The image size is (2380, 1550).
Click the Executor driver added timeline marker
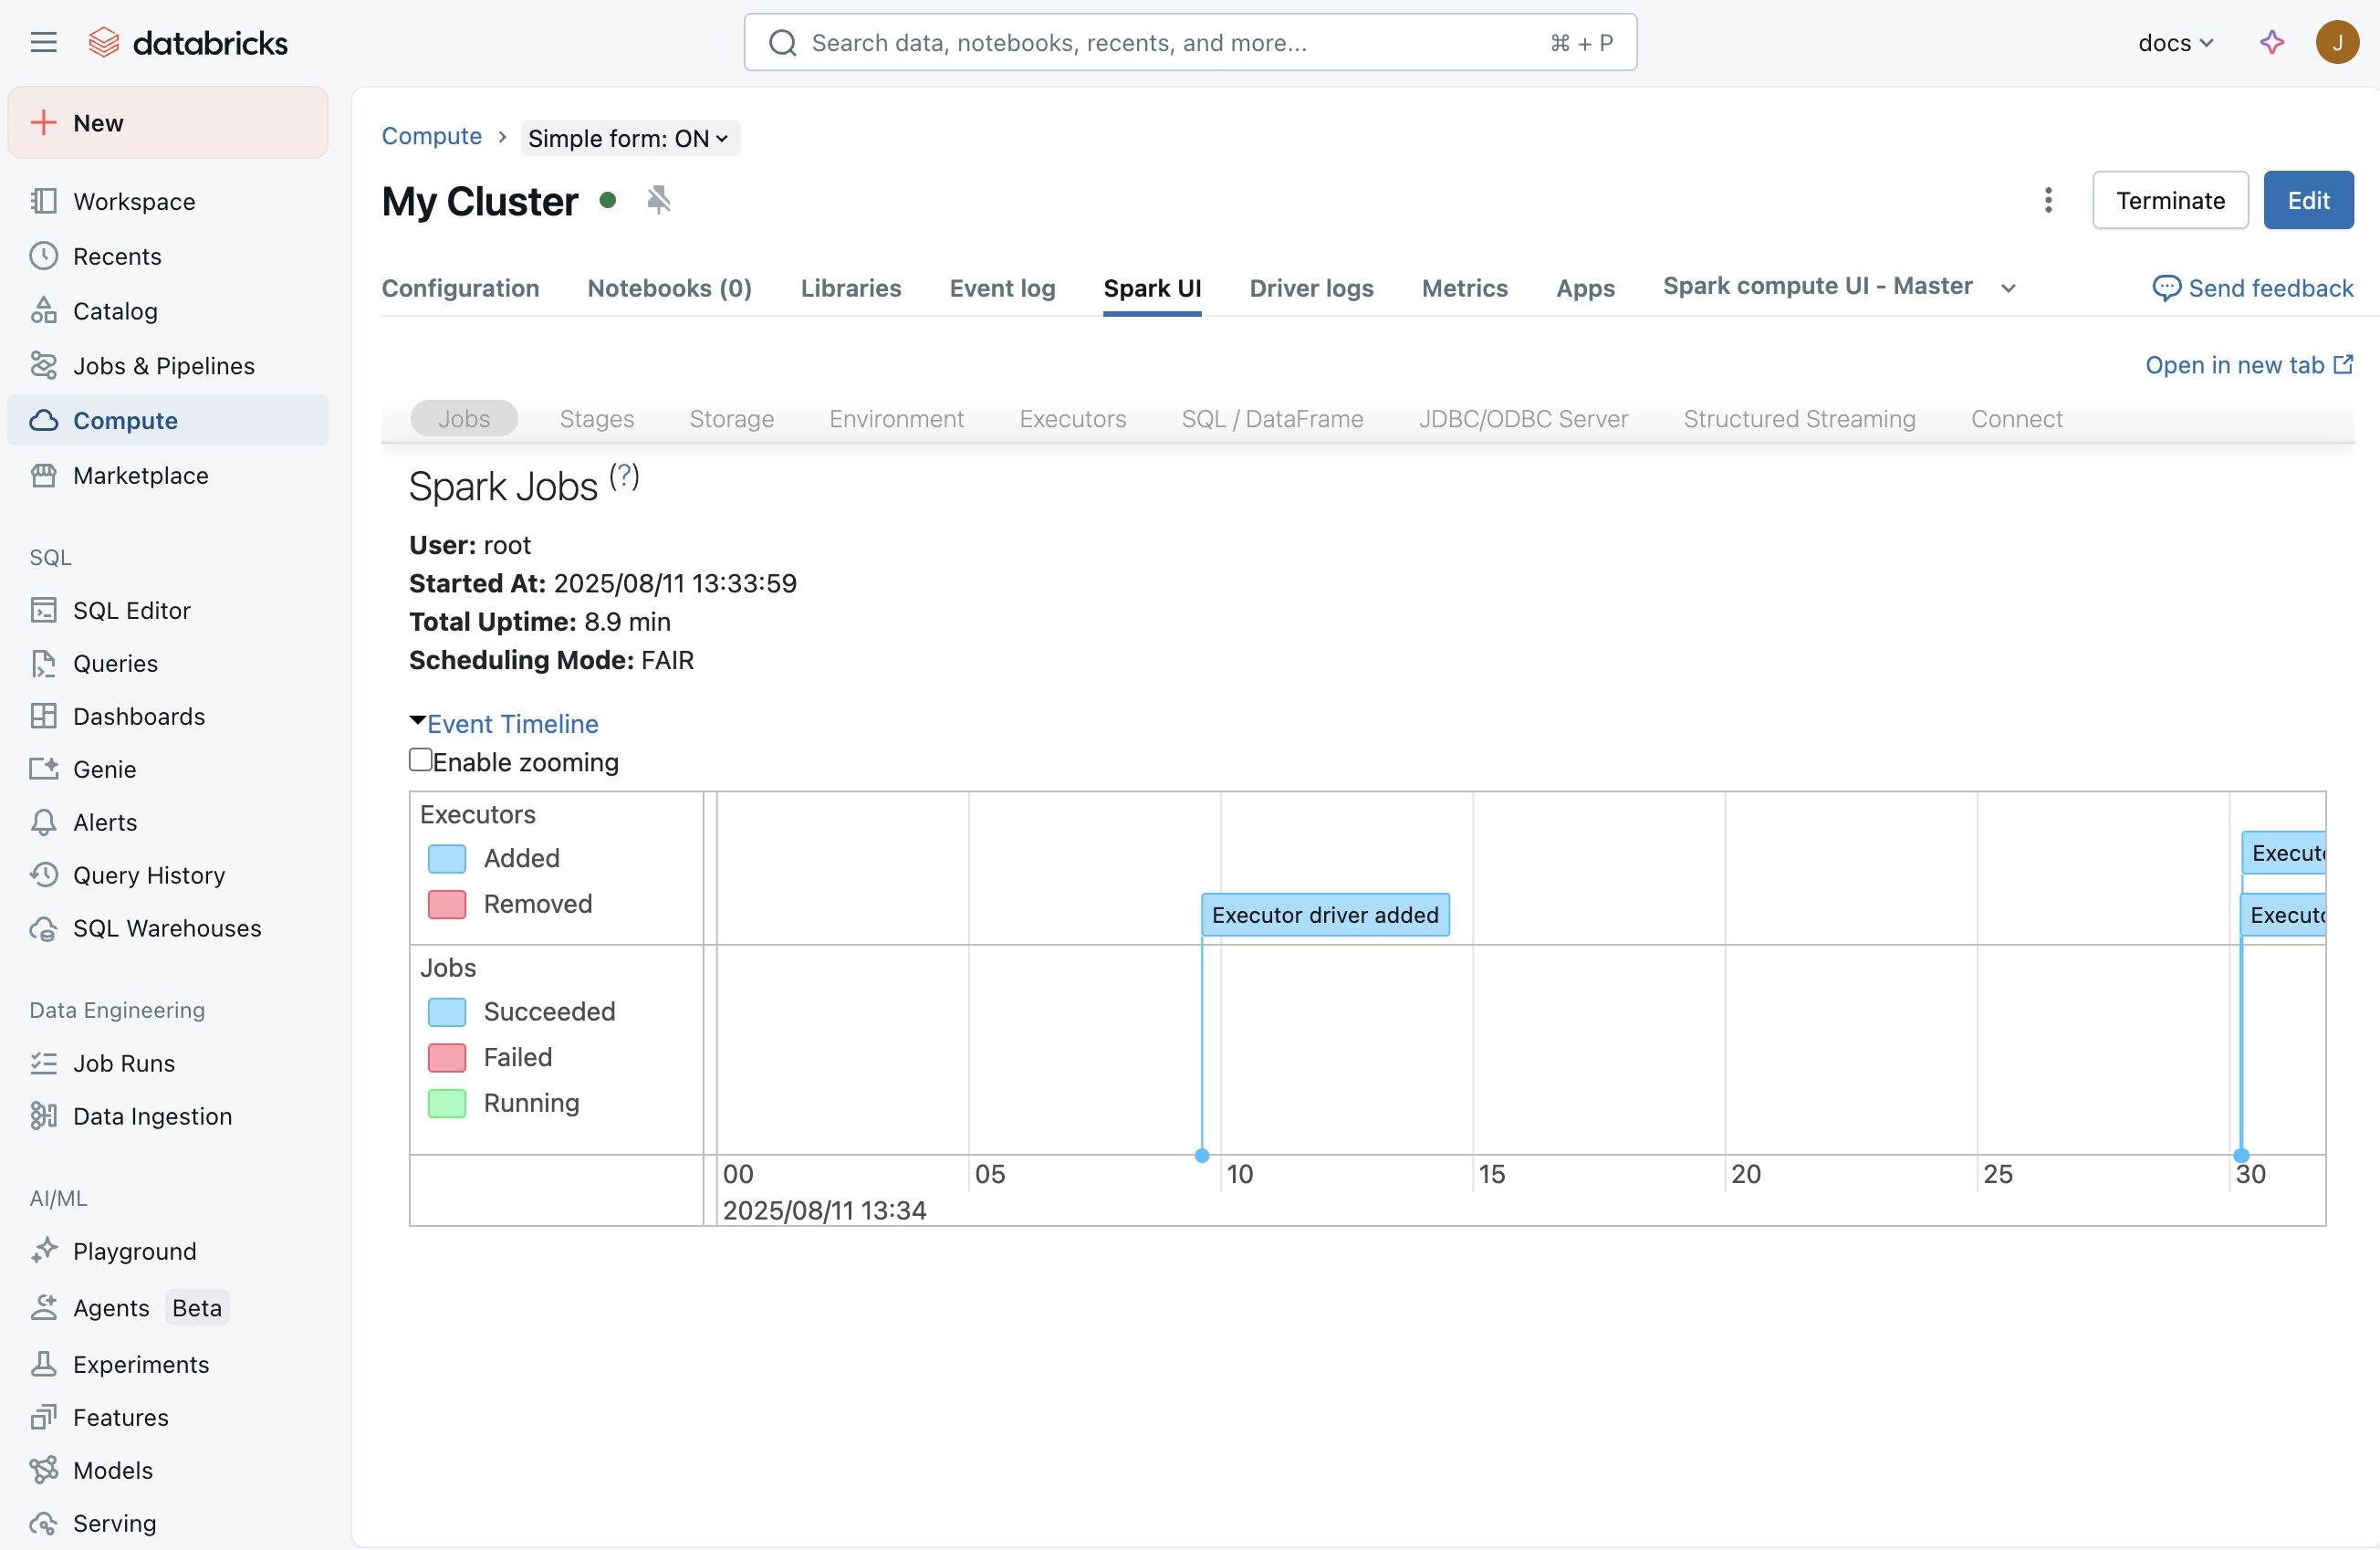pyautogui.click(x=1325, y=914)
